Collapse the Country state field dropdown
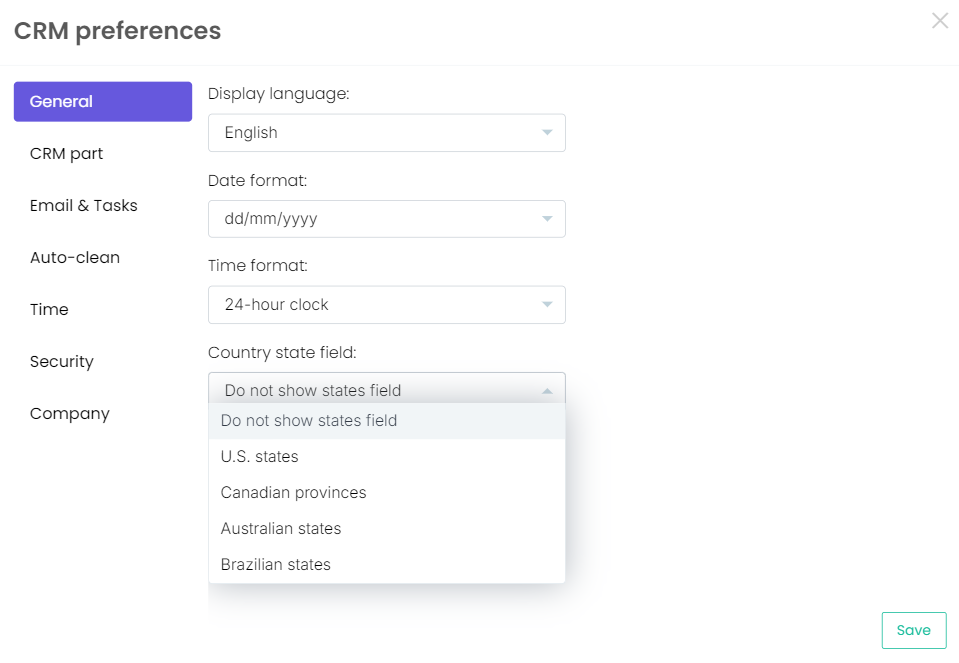The image size is (959, 663). coord(386,390)
